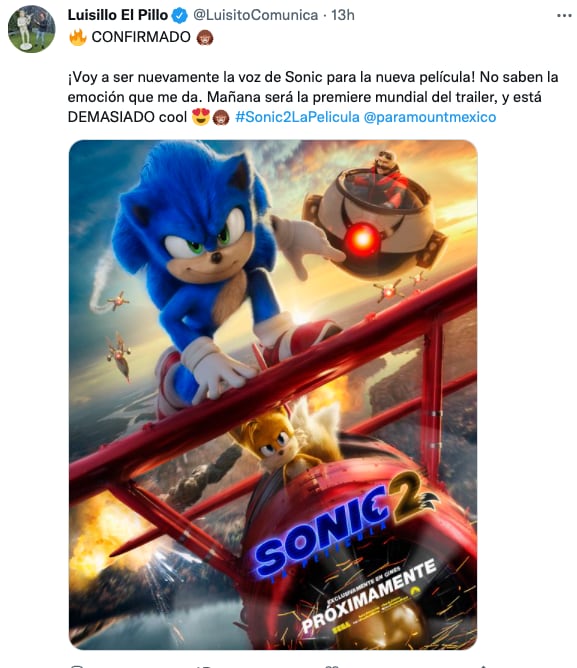Click the retweet icon under the poster

tap(204, 666)
